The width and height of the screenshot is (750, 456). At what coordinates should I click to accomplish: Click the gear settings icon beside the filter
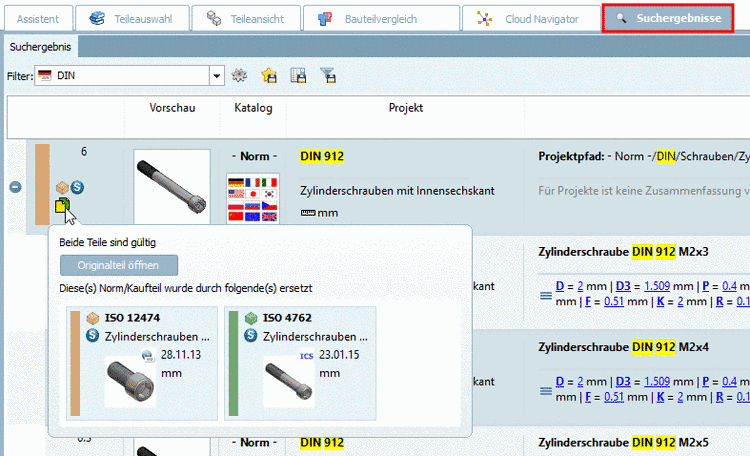pyautogui.click(x=239, y=75)
